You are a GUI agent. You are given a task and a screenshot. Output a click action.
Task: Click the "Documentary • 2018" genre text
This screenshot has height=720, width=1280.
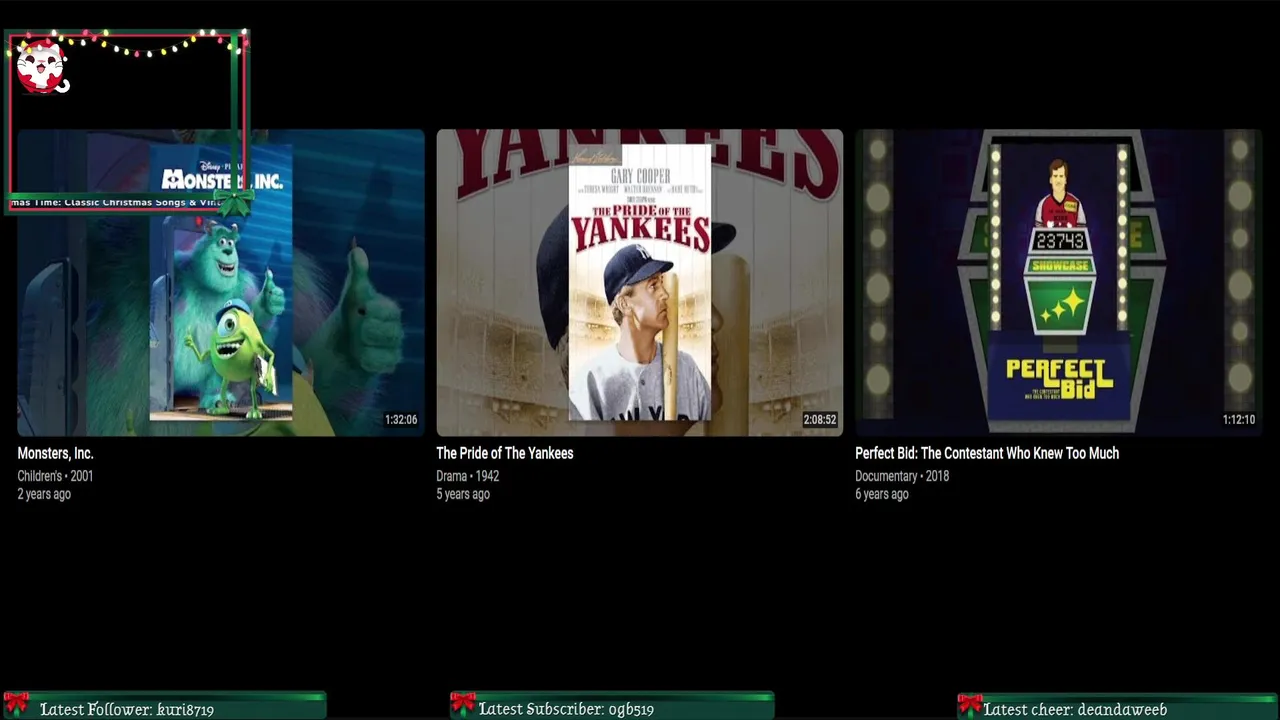click(902, 476)
